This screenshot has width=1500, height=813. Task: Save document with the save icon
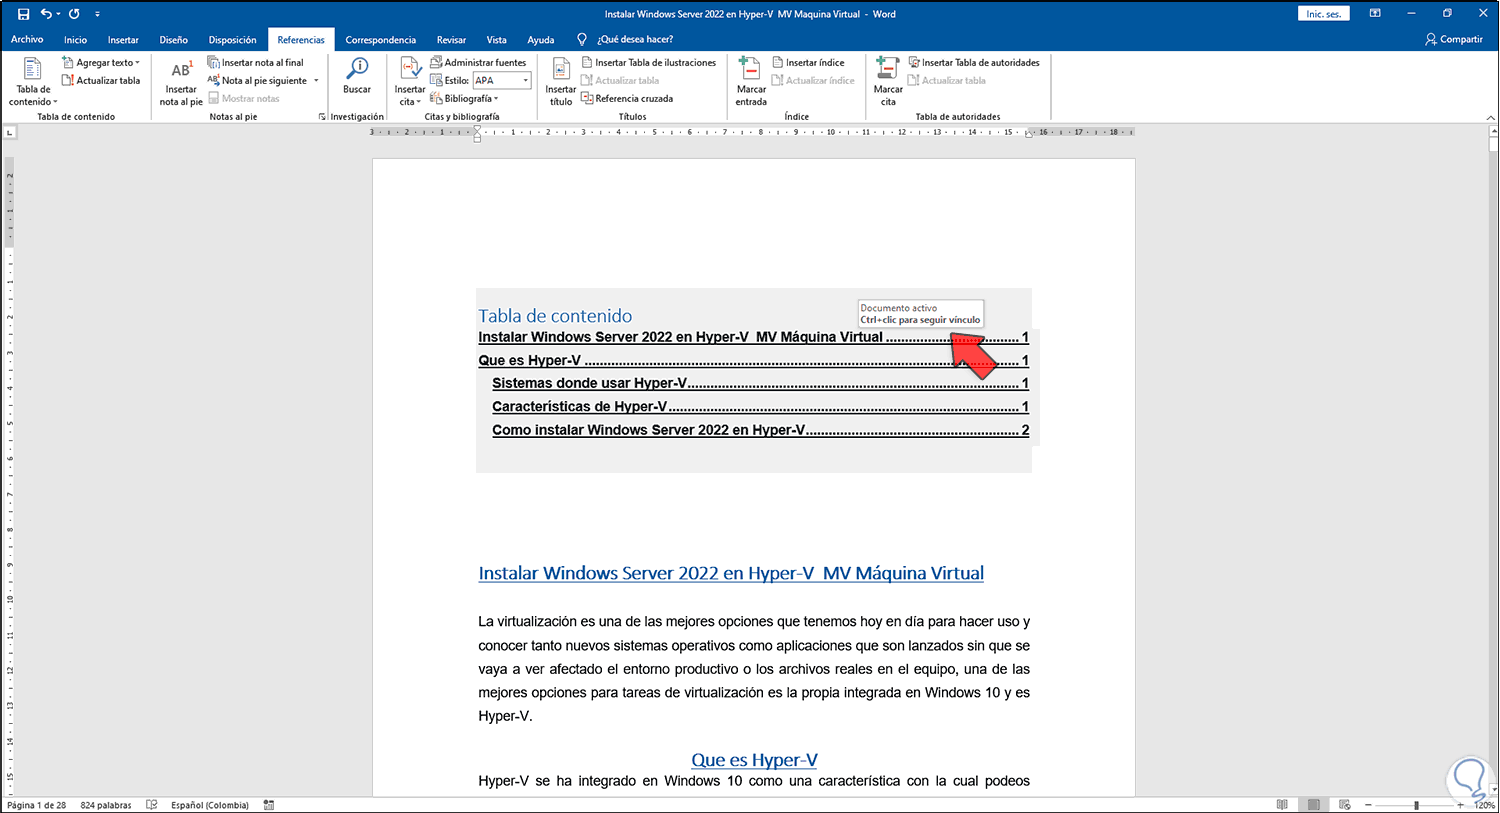point(24,14)
